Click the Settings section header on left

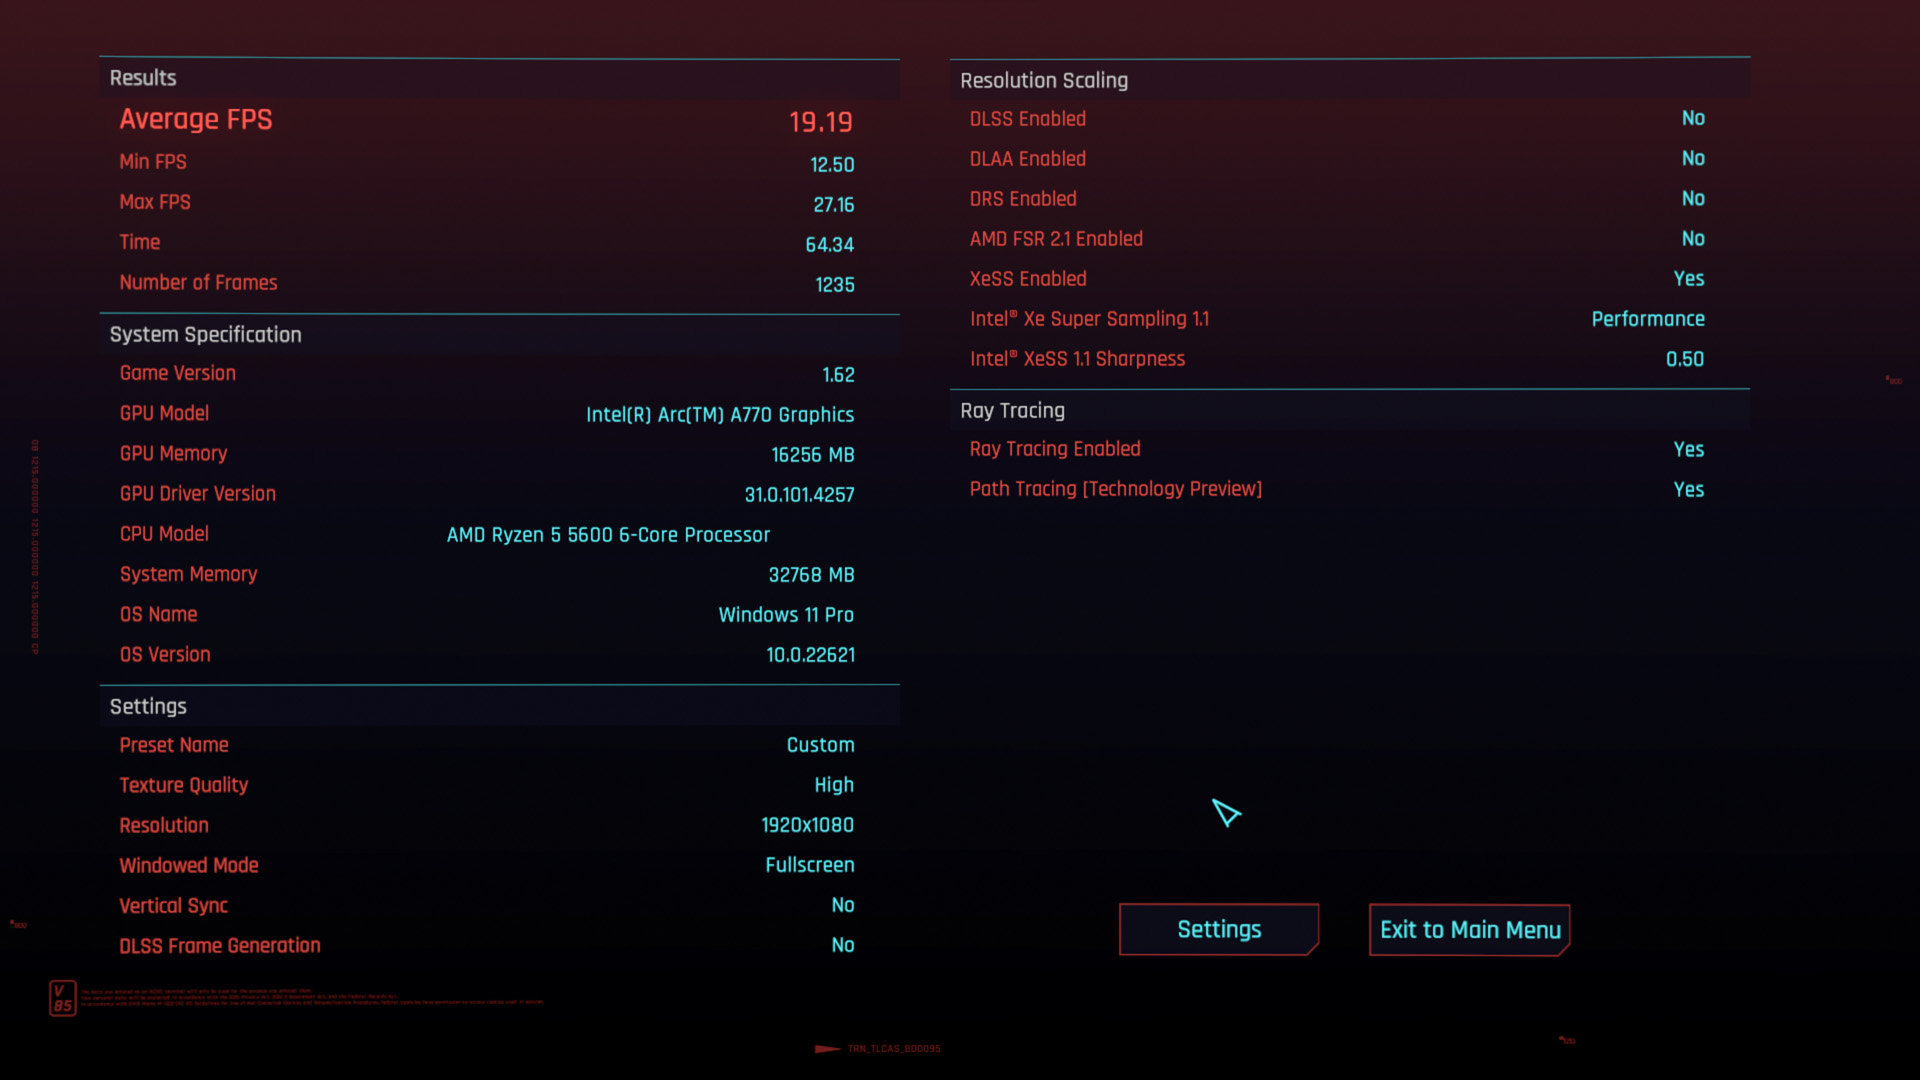148,707
